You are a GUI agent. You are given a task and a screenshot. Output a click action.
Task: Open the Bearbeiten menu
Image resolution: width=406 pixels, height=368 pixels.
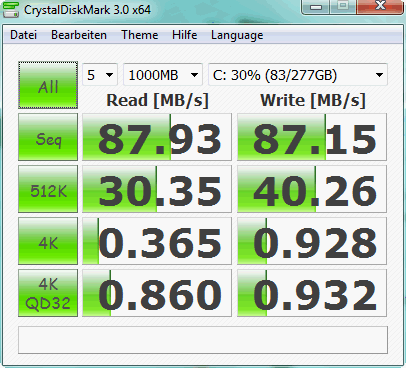[79, 35]
